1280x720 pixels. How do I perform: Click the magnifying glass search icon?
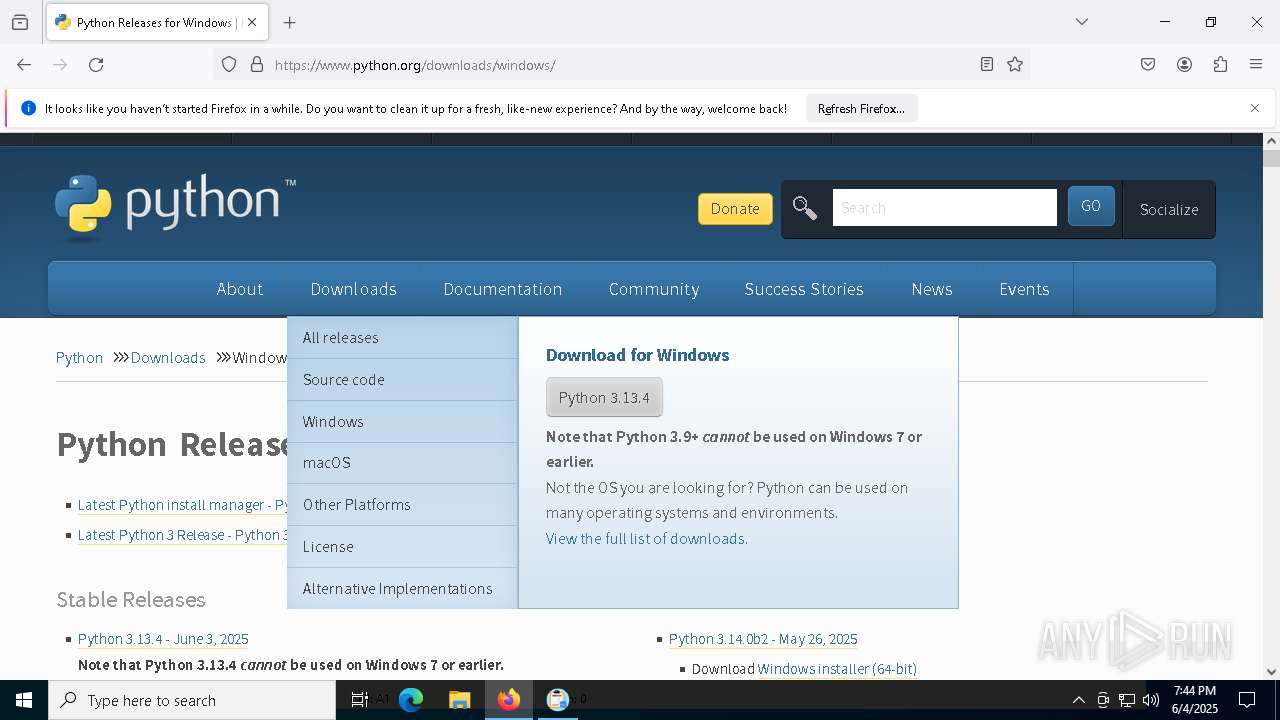[805, 208]
